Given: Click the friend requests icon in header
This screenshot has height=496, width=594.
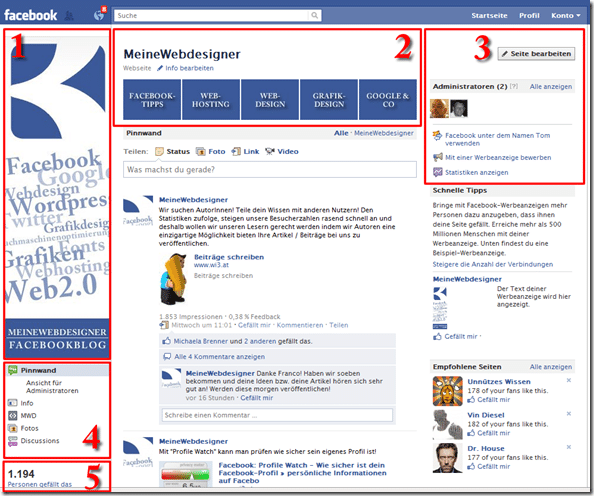Looking at the screenshot, I should point(69,16).
